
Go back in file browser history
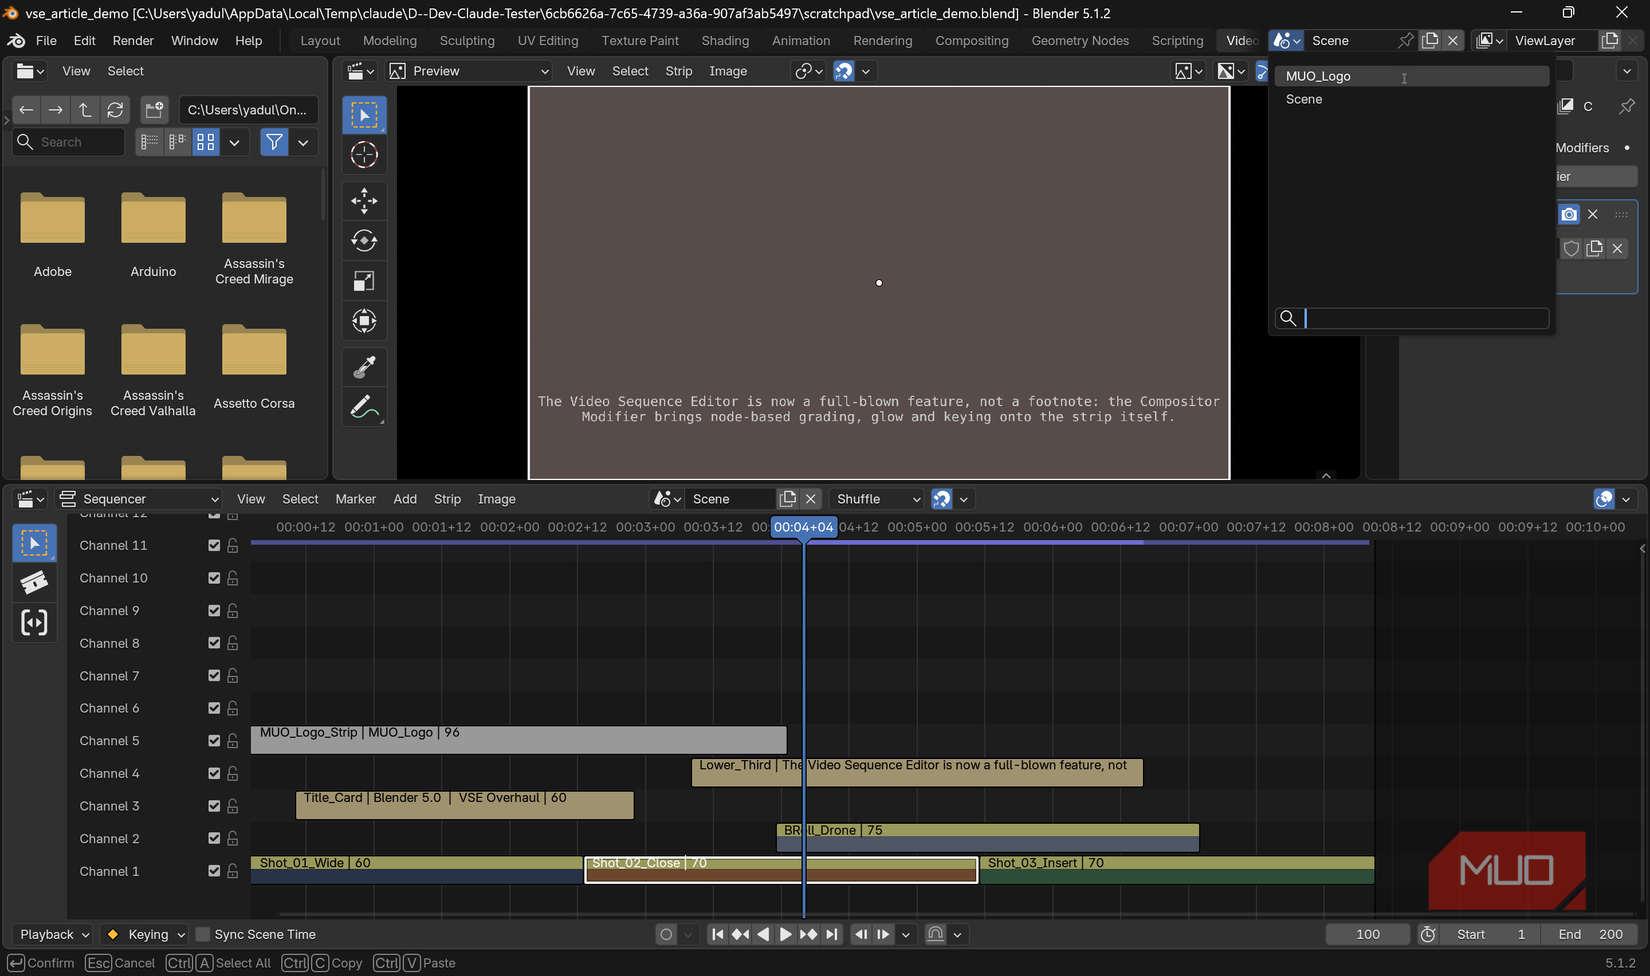(x=26, y=110)
